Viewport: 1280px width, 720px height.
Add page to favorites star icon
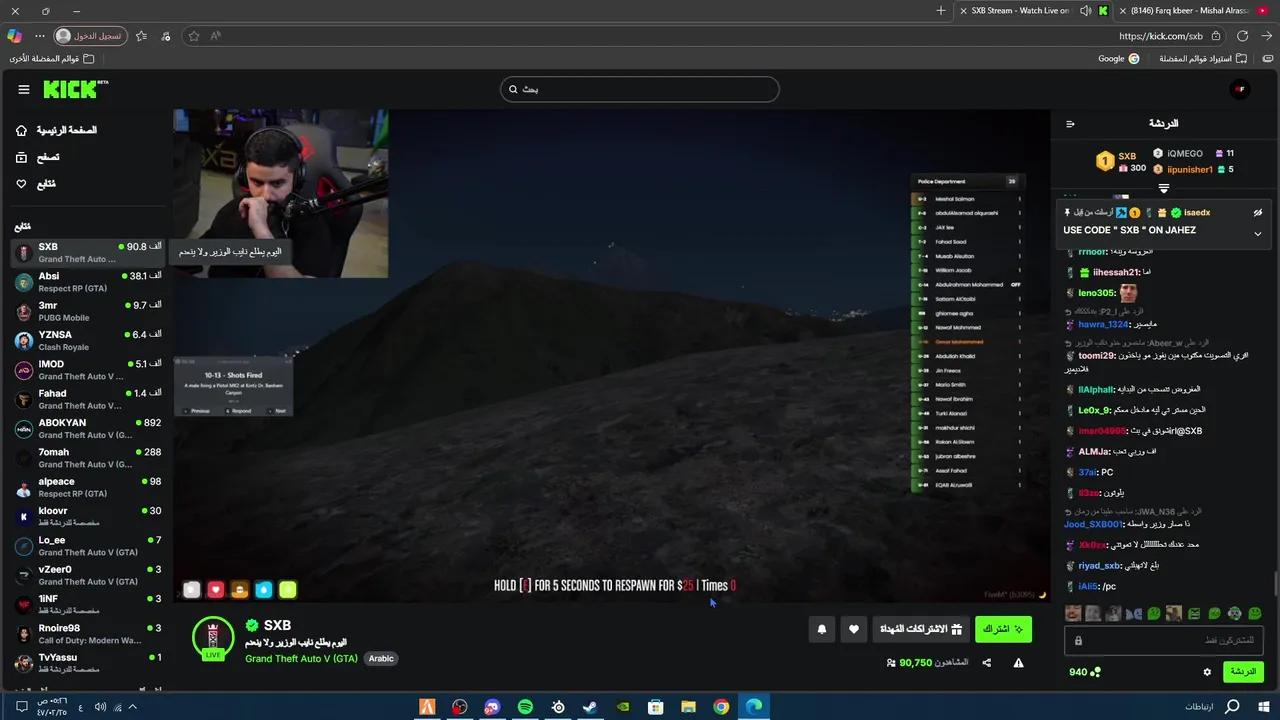point(194,36)
